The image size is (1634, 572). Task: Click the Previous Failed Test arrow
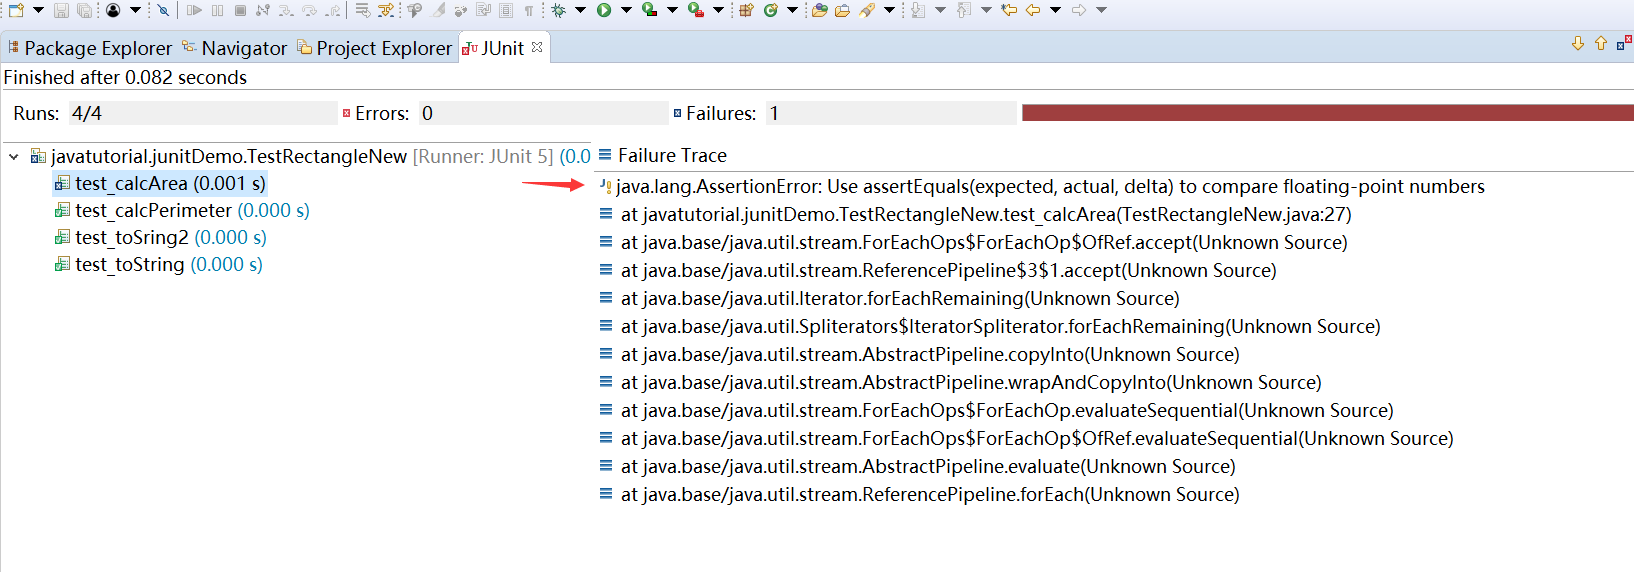[x=1601, y=43]
